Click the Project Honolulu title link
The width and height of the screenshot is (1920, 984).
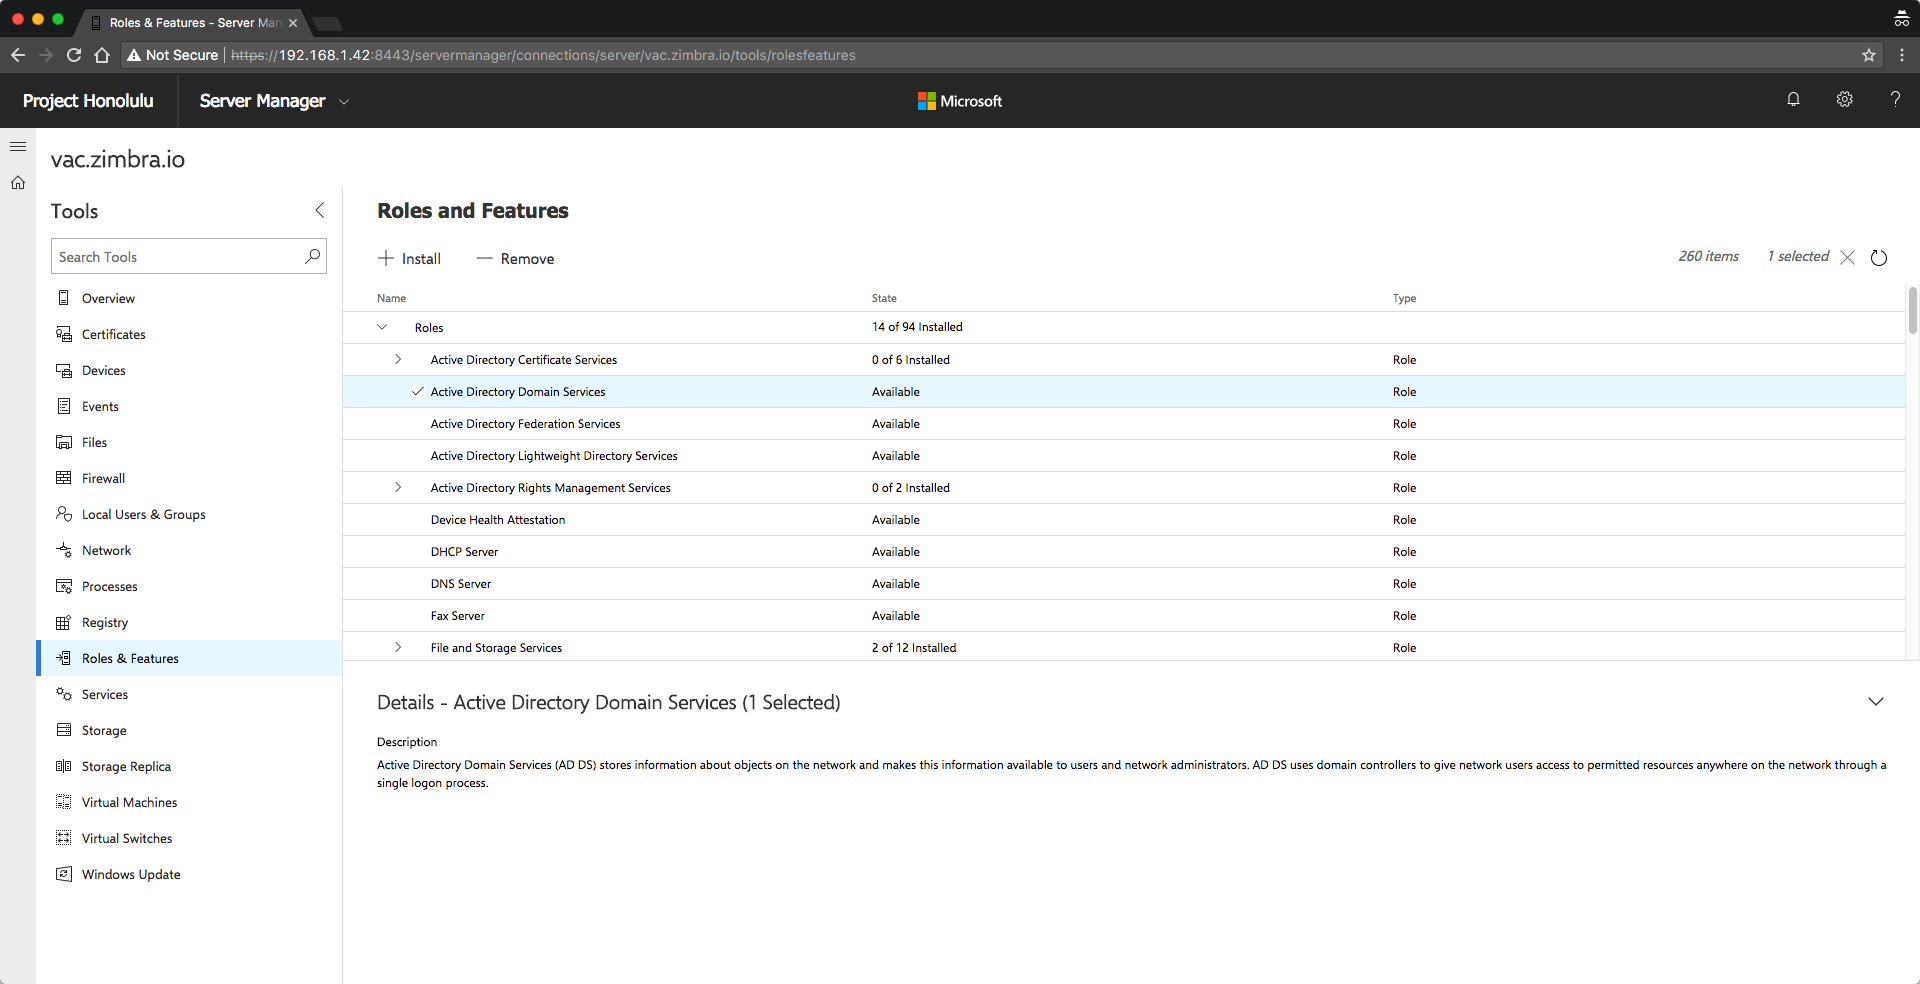(x=88, y=101)
